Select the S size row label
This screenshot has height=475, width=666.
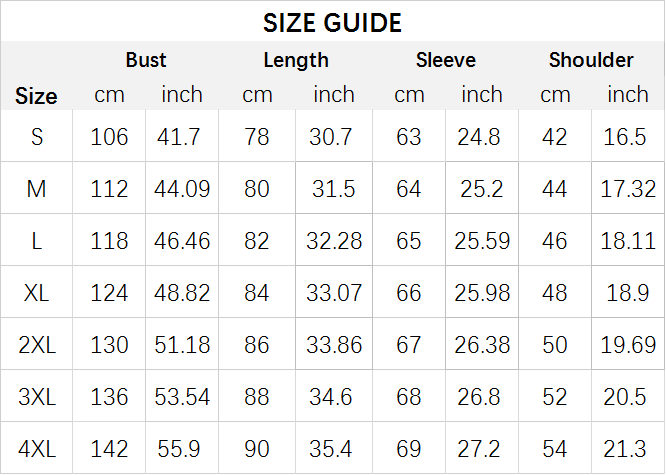[x=37, y=137]
